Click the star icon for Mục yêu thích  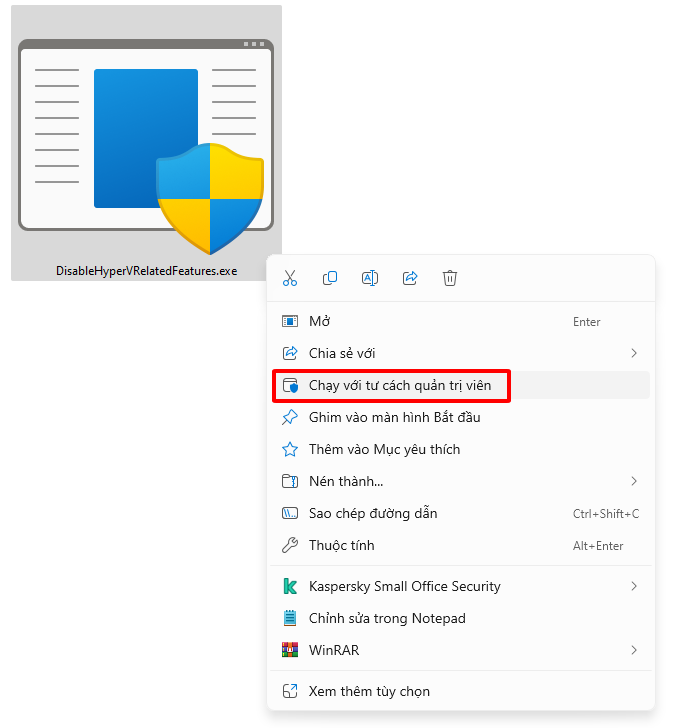[x=290, y=449]
